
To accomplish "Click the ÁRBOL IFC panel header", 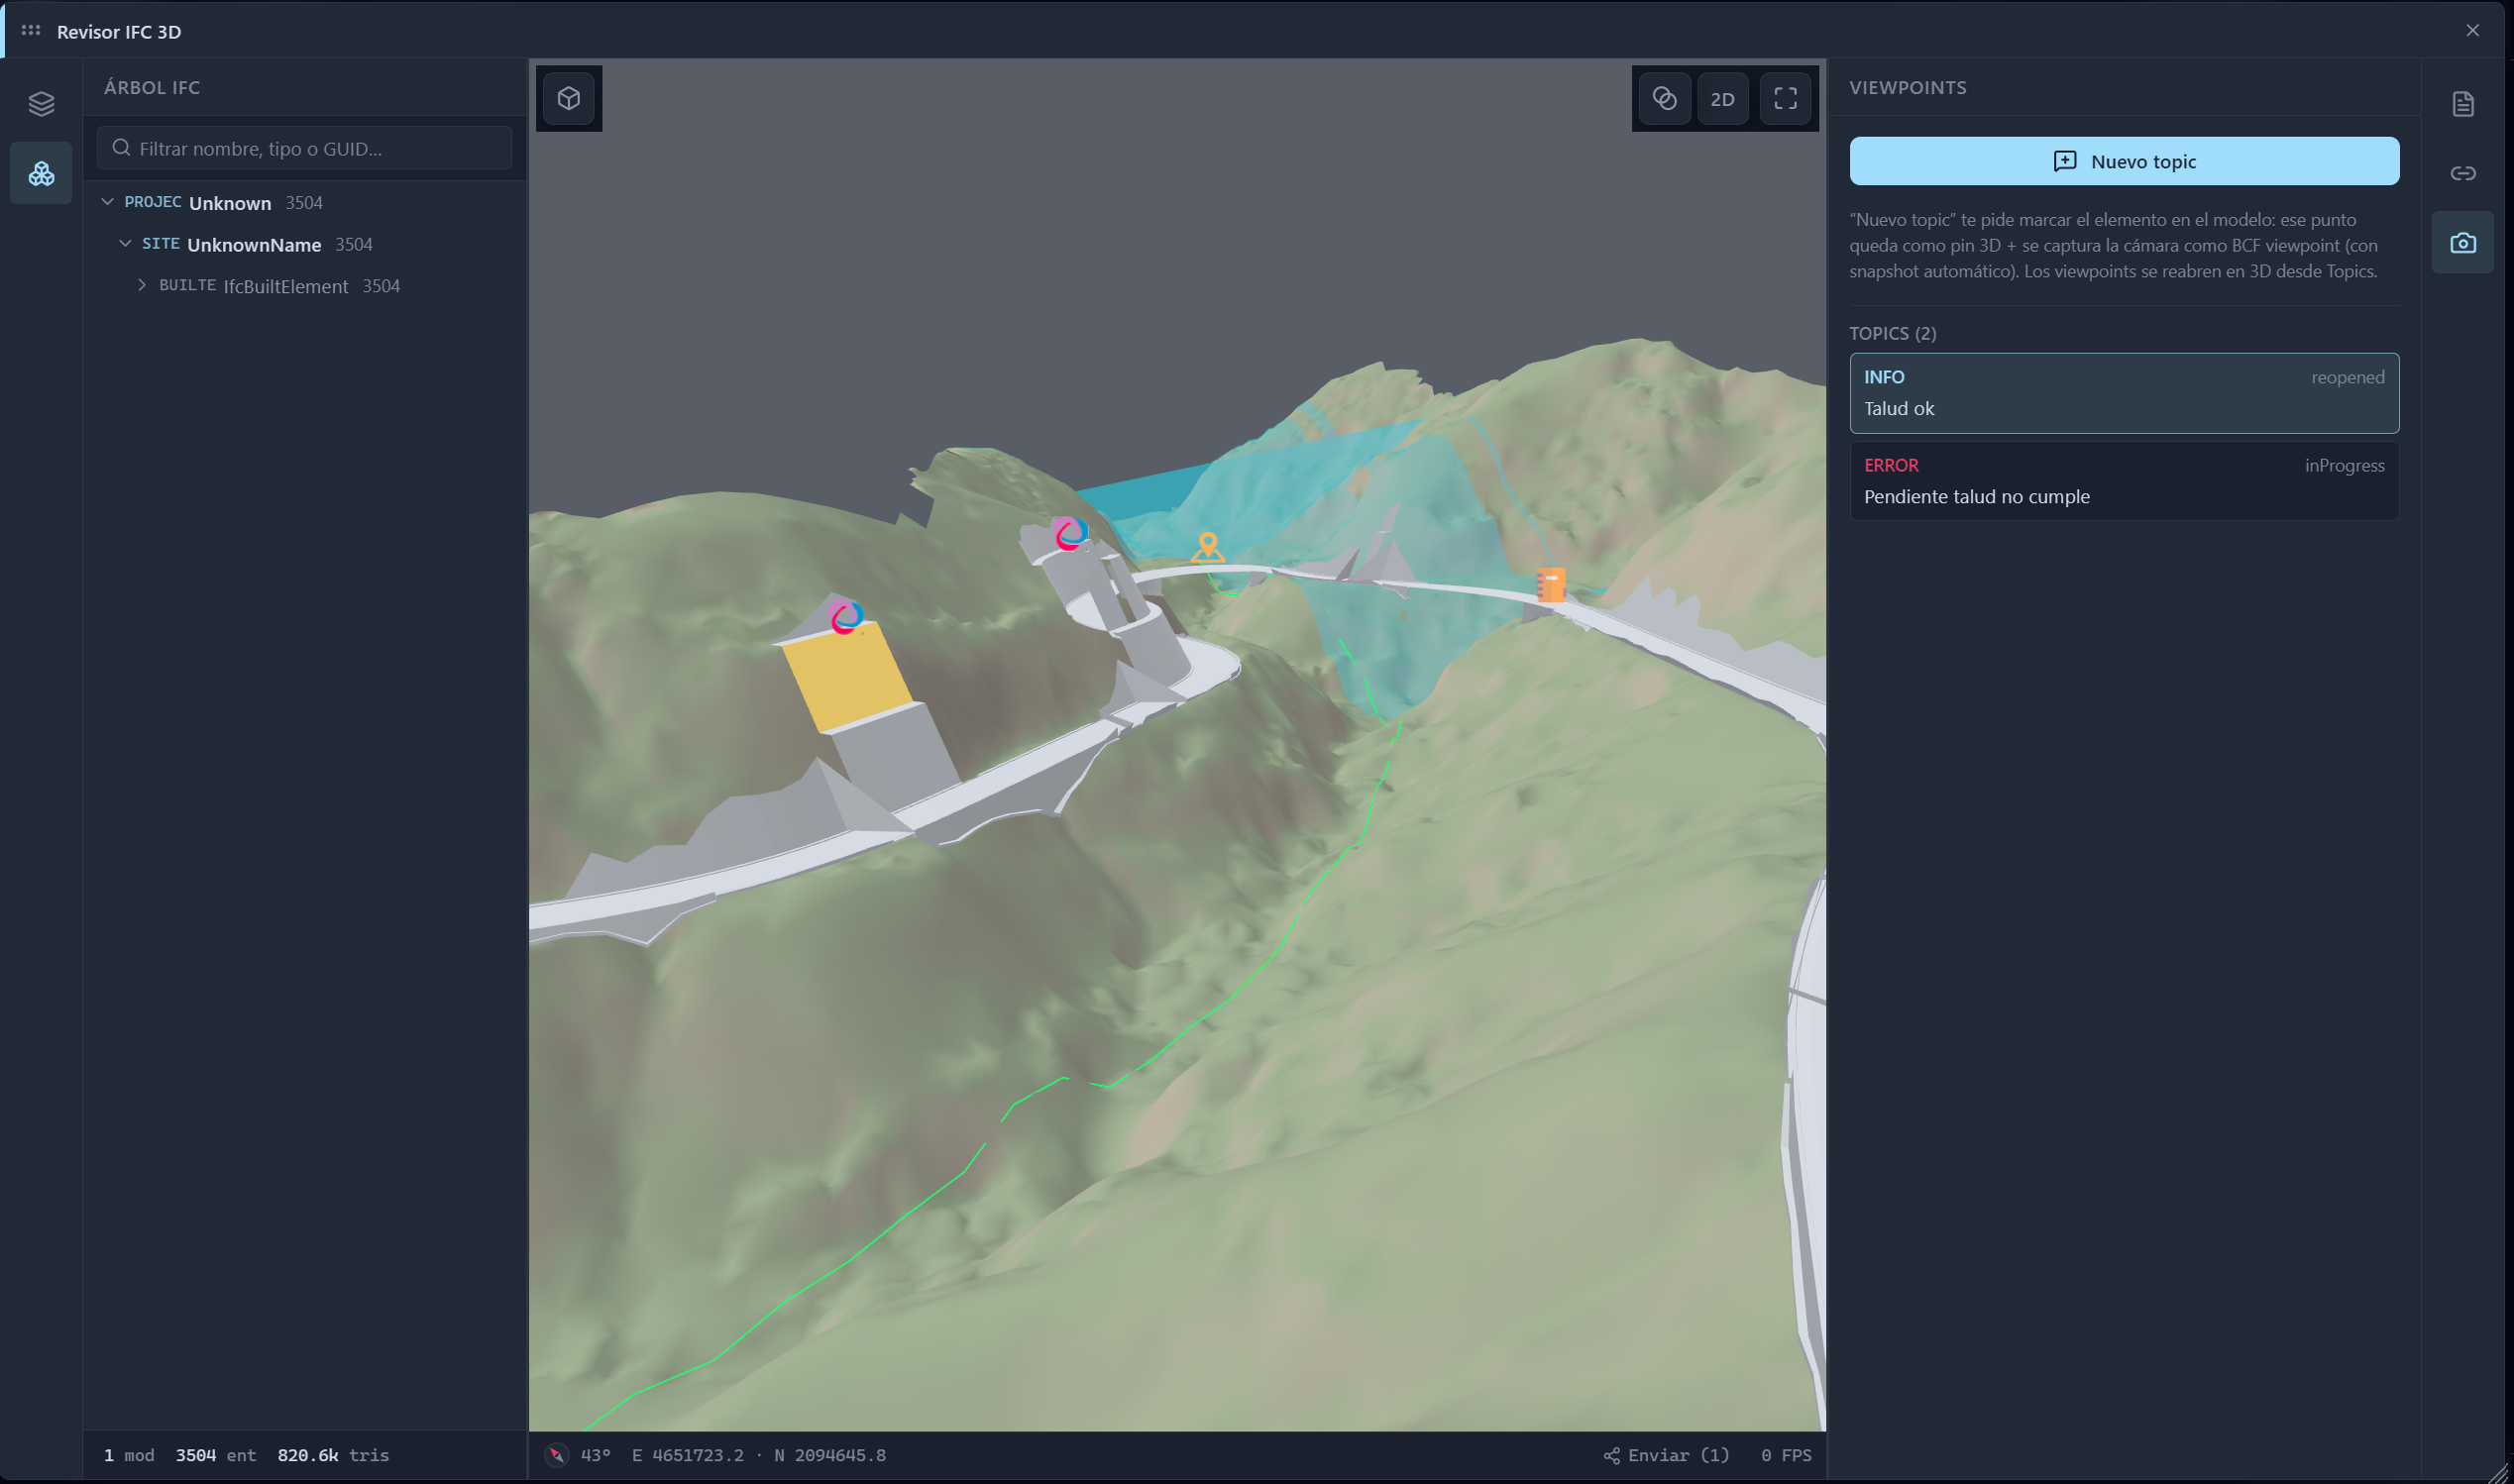I will click(x=152, y=87).
